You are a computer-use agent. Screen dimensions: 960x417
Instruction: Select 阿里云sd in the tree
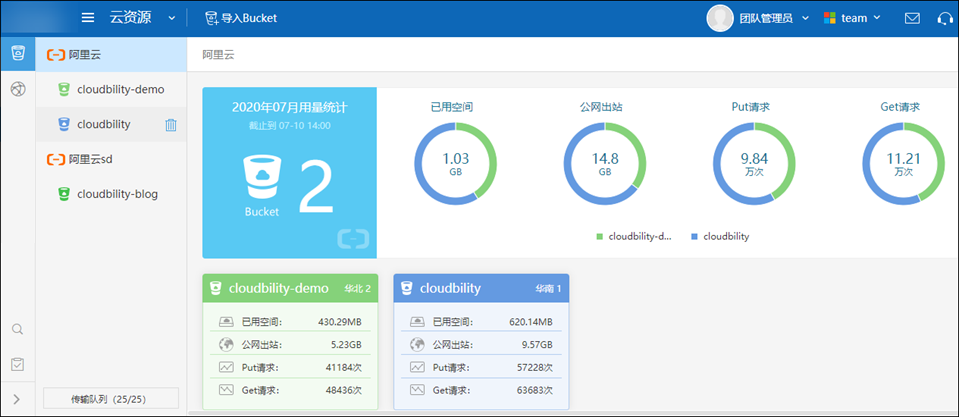click(x=111, y=159)
